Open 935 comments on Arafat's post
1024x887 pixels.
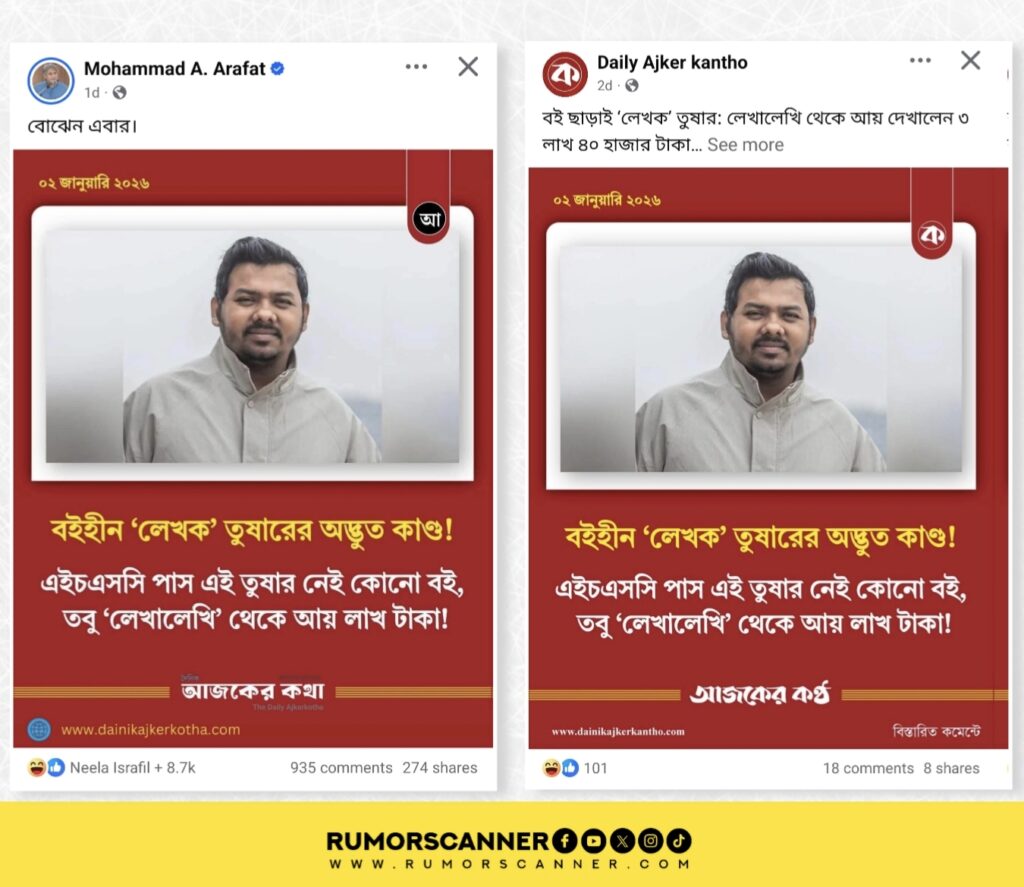[341, 767]
